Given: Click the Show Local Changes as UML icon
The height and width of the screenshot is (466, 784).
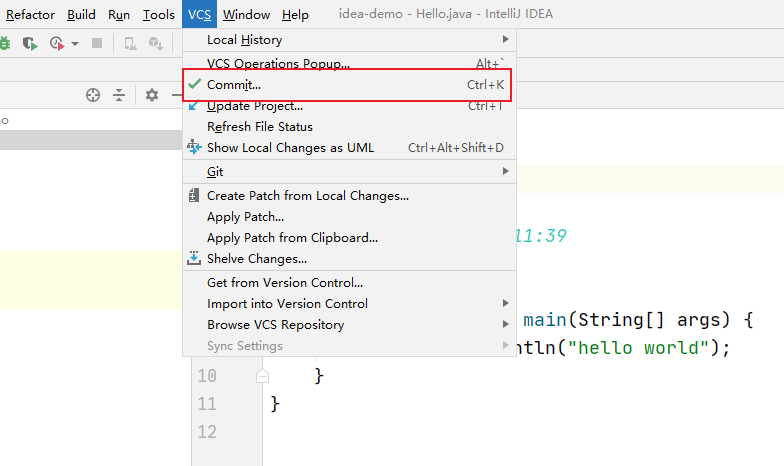Looking at the screenshot, I should pyautogui.click(x=195, y=148).
